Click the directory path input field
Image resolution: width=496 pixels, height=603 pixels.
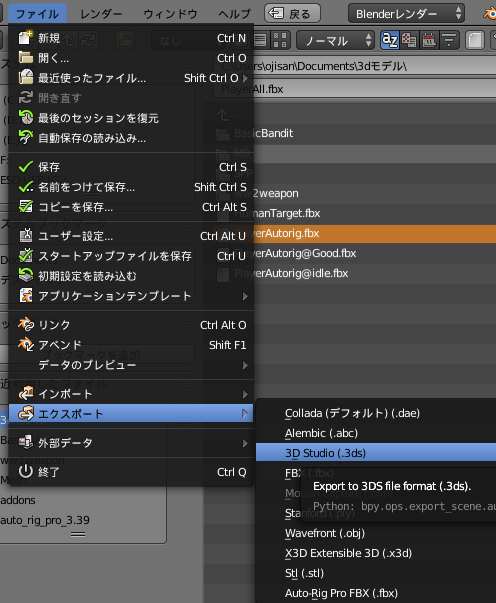(355, 66)
